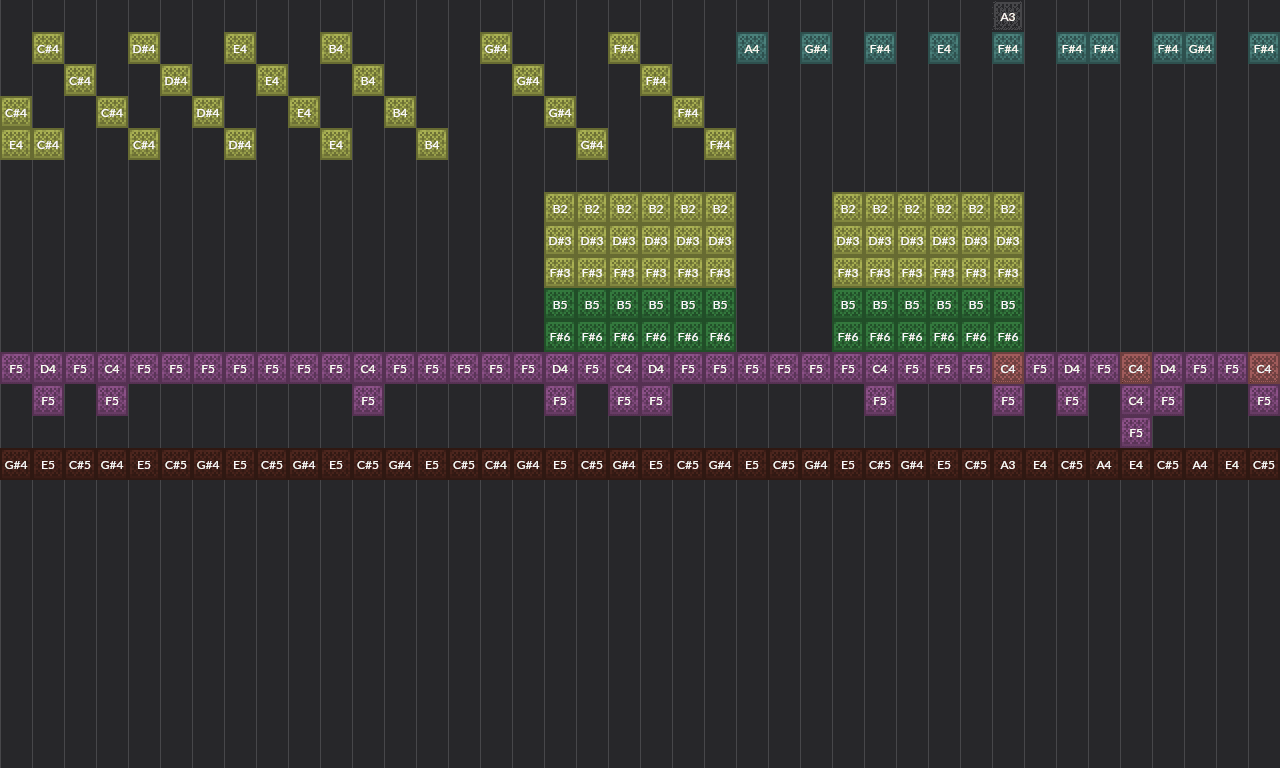This screenshot has width=1280, height=768.
Task: Select a B2 note in the first chord block
Action: point(560,208)
